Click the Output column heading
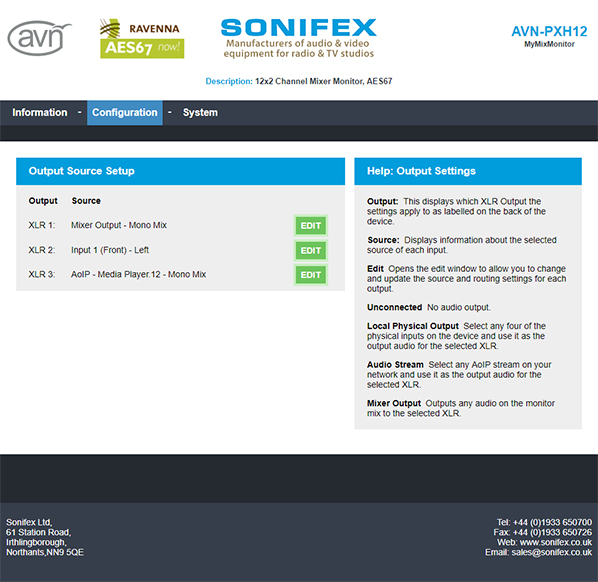 (43, 201)
